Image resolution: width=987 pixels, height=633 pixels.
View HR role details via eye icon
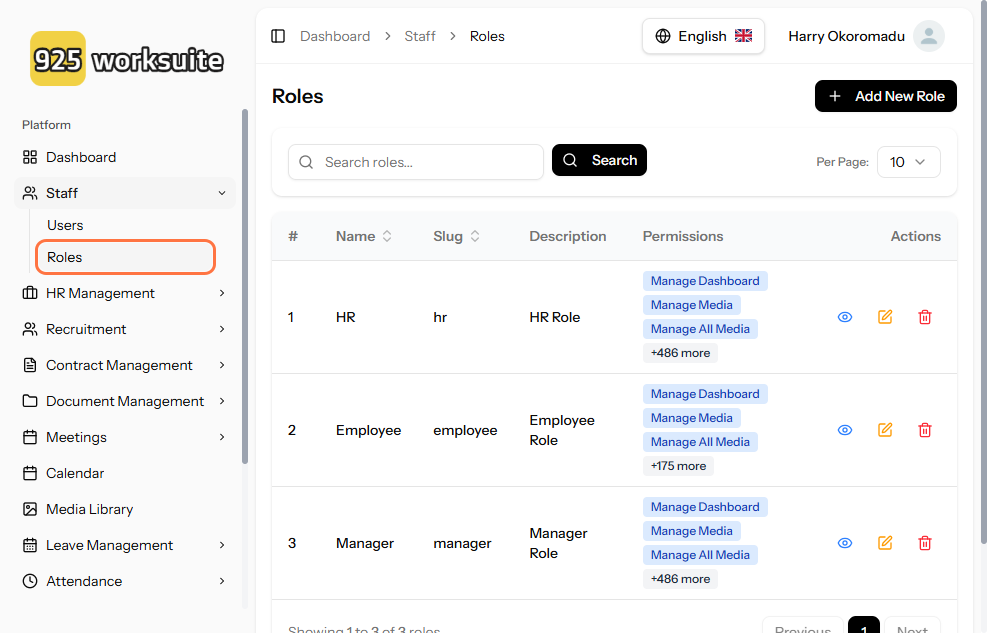[845, 317]
